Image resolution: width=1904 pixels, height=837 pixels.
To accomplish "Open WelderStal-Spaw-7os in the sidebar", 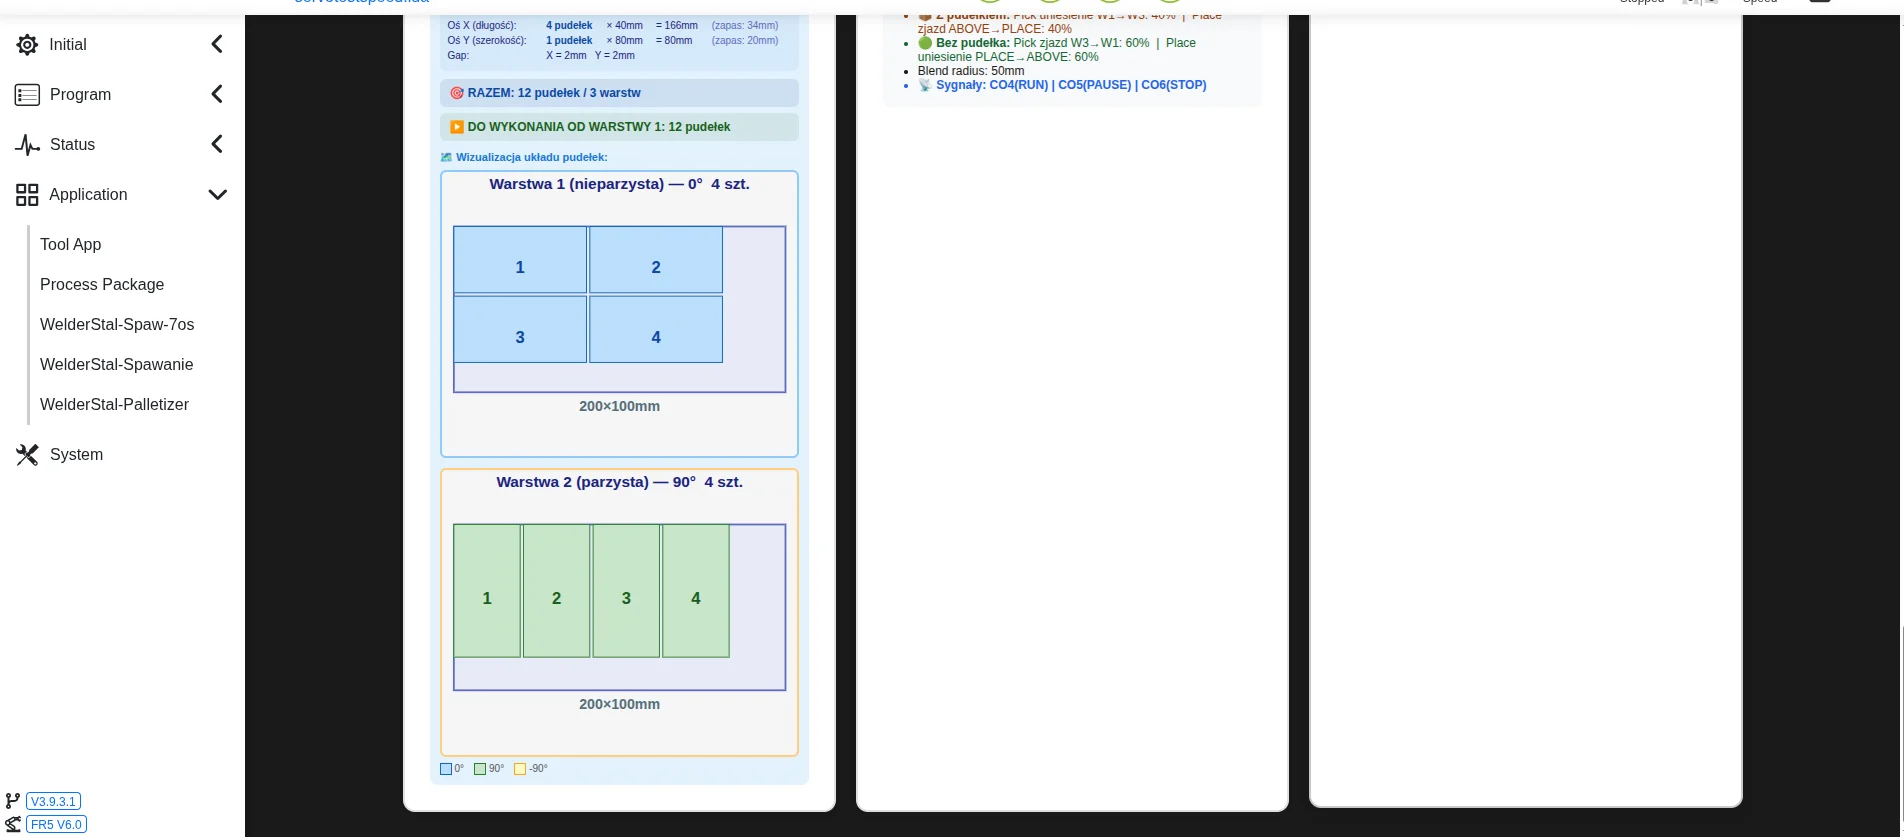I will (x=117, y=324).
